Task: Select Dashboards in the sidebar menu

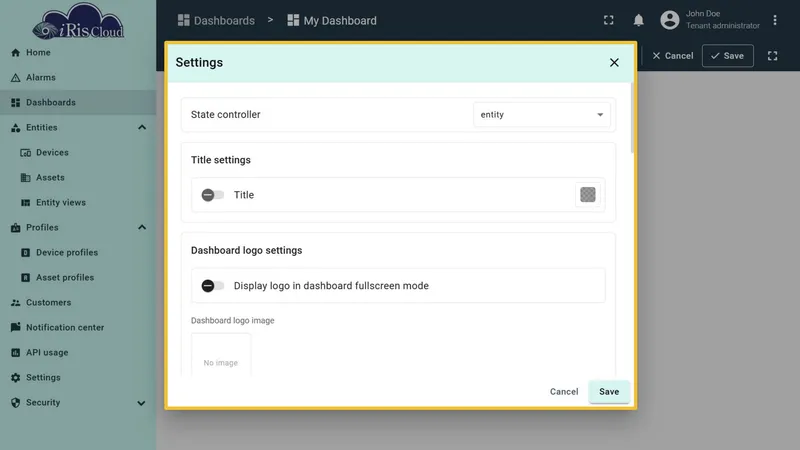Action: pyautogui.click(x=78, y=103)
